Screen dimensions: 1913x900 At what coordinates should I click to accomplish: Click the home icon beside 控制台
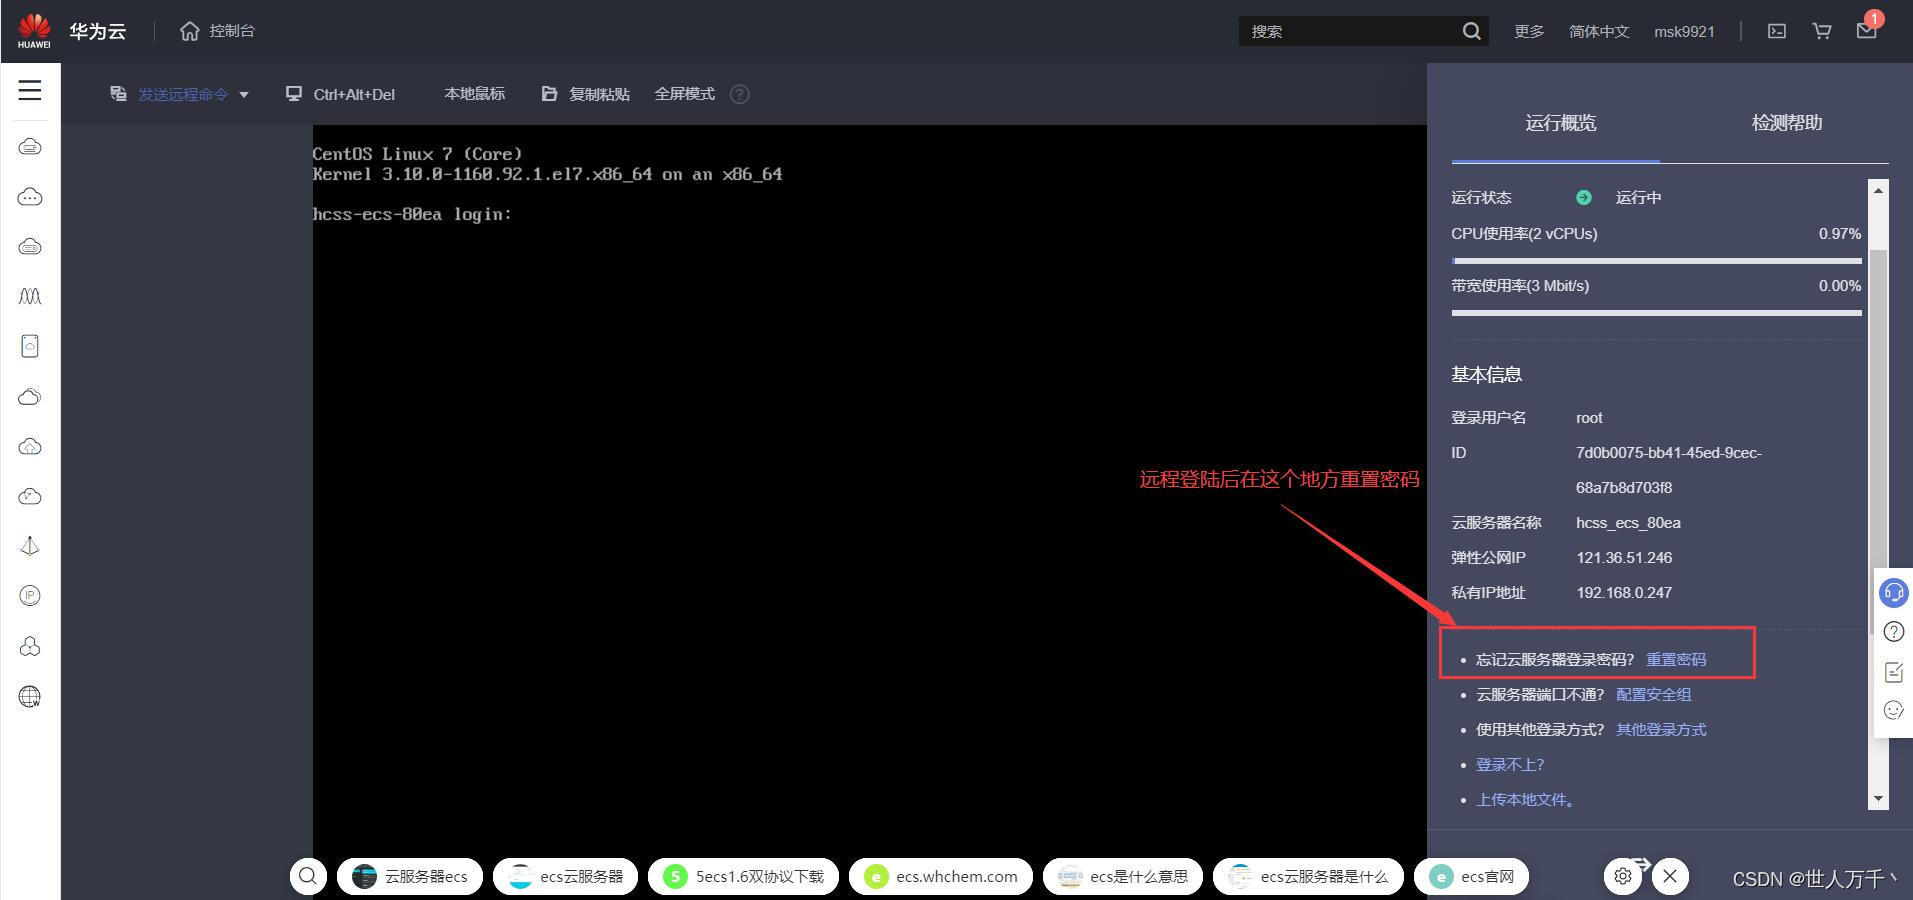190,31
